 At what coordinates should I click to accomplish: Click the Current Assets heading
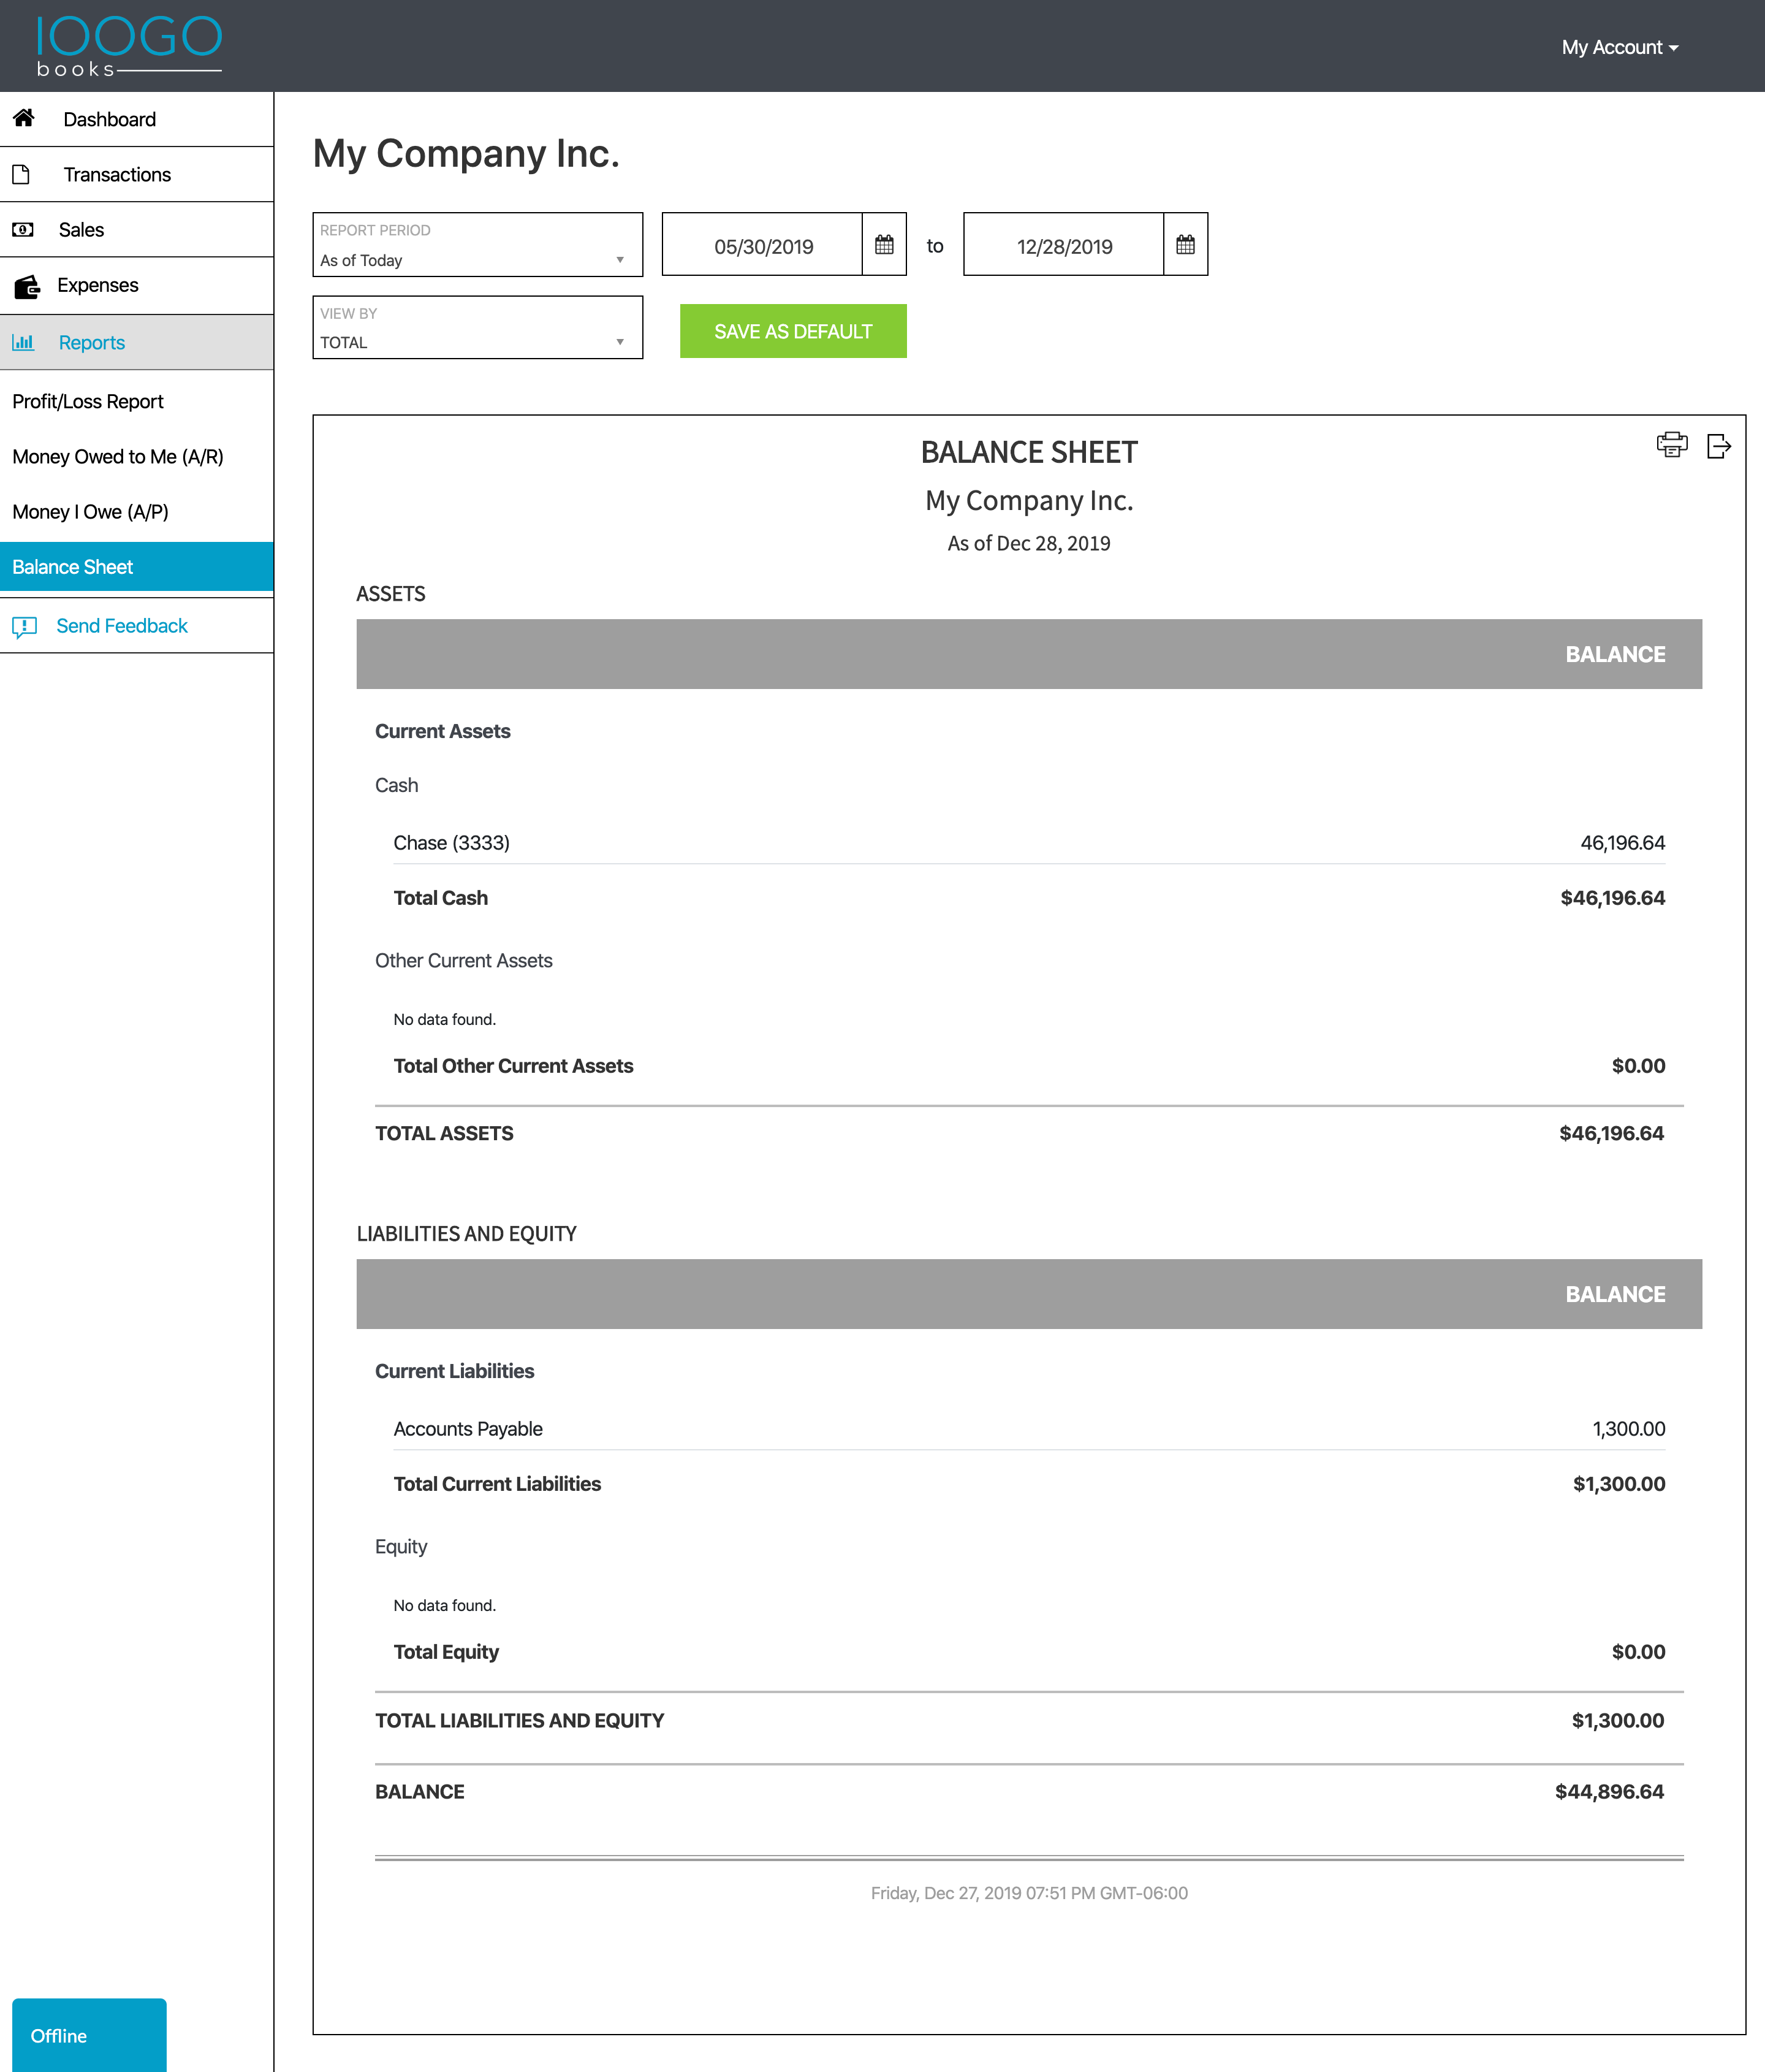pos(442,731)
